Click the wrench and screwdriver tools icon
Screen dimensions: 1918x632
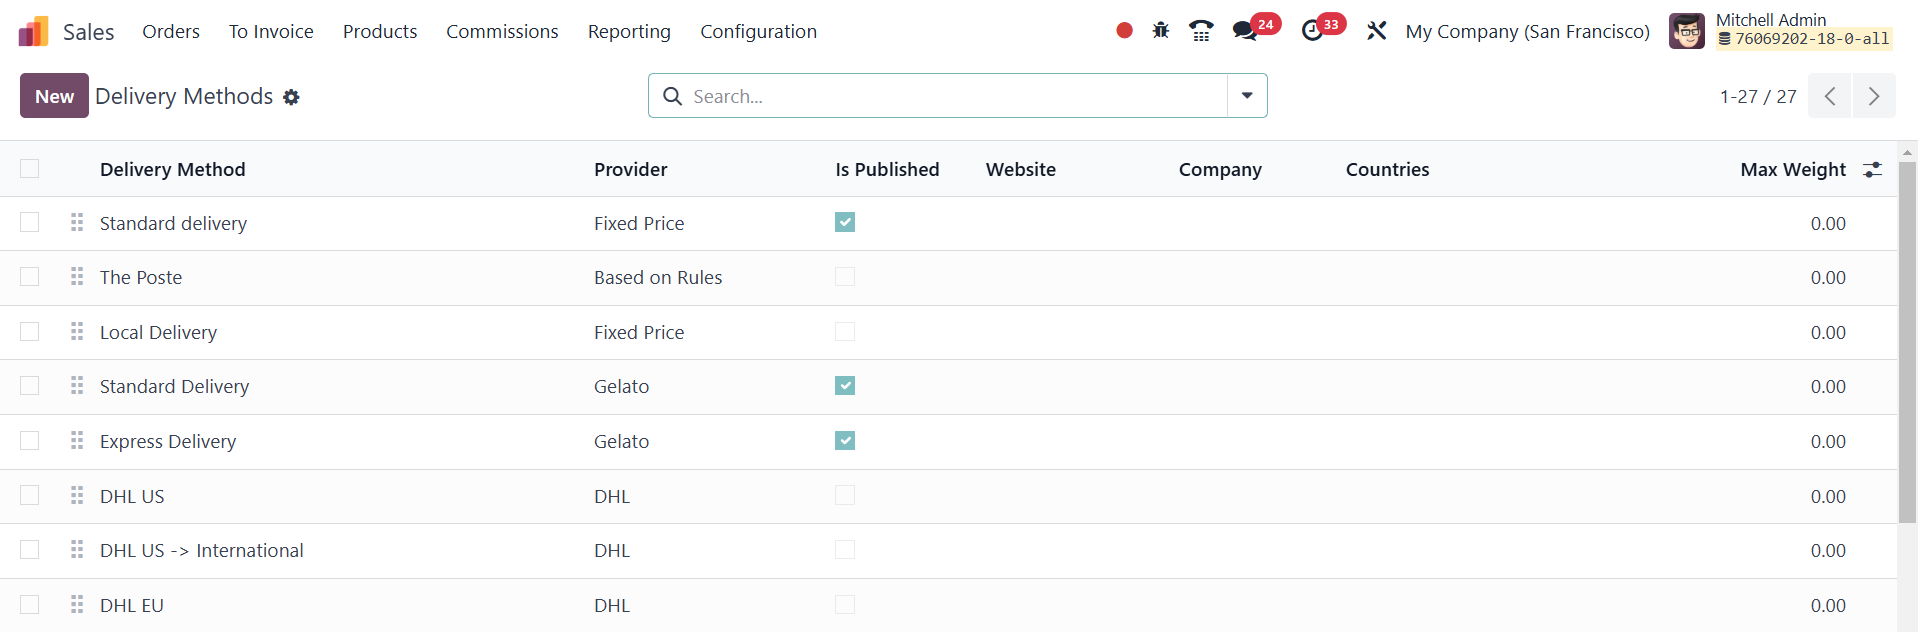(x=1377, y=31)
